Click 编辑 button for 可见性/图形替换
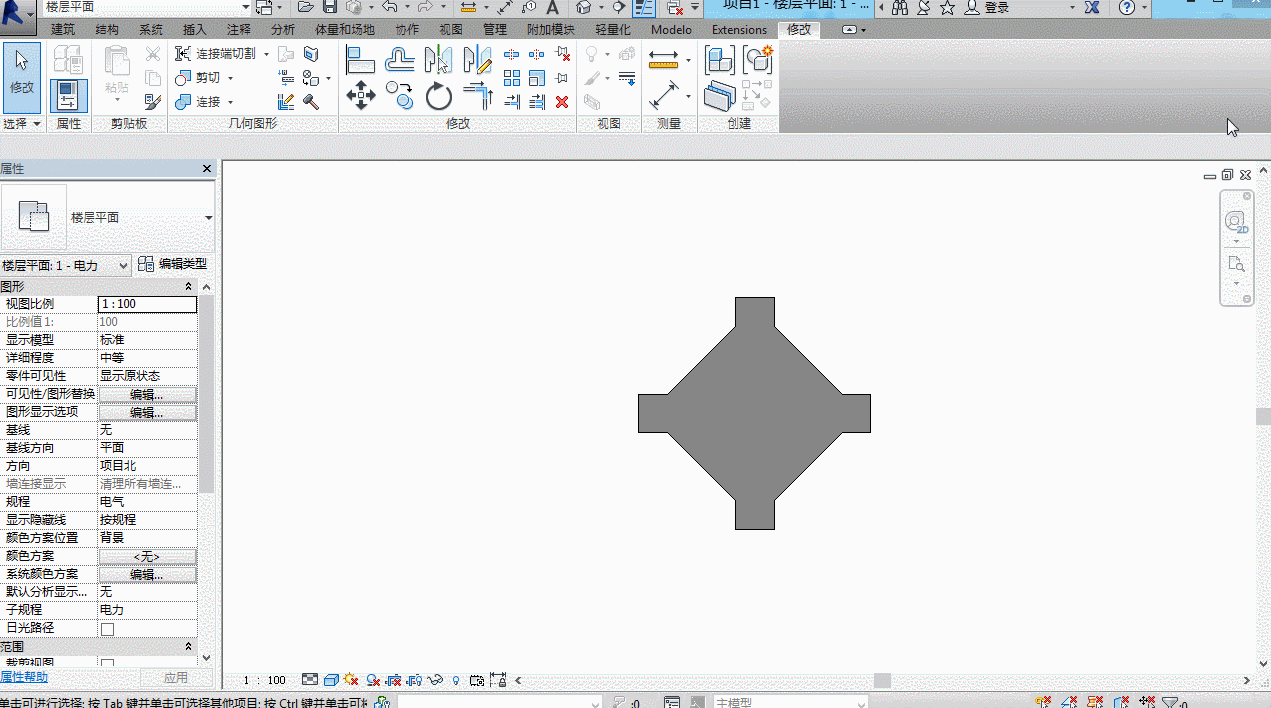This screenshot has height=708, width=1271. tap(147, 394)
